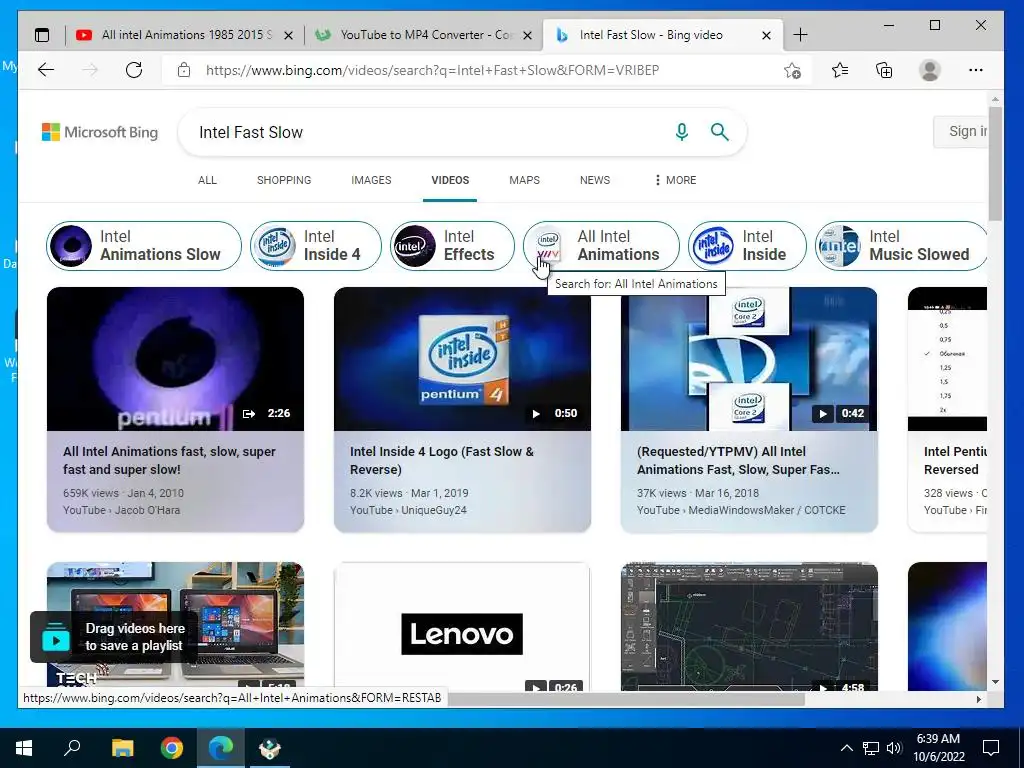Viewport: 1024px width, 768px height.
Task: Open 'All Intel Animations fast, slow, super' title
Action: [169, 460]
